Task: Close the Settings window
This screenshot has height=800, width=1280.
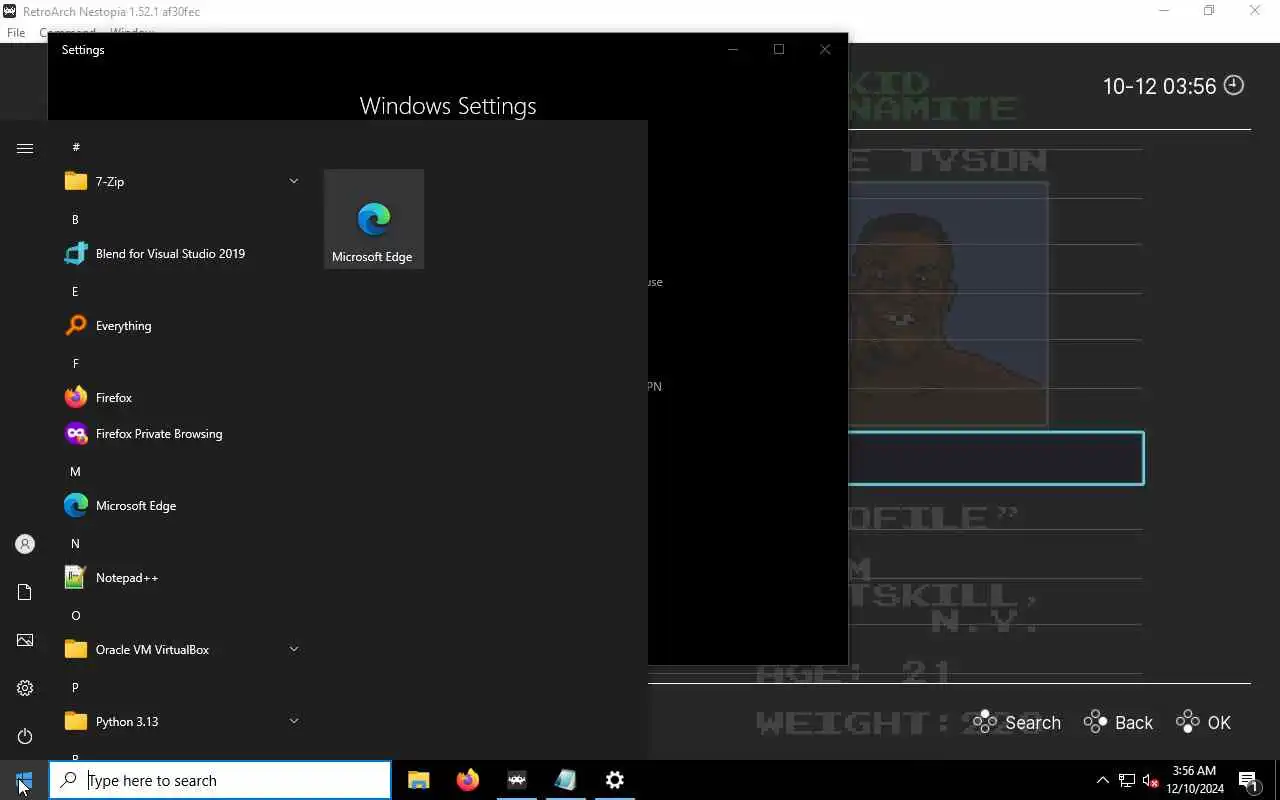Action: pos(825,49)
